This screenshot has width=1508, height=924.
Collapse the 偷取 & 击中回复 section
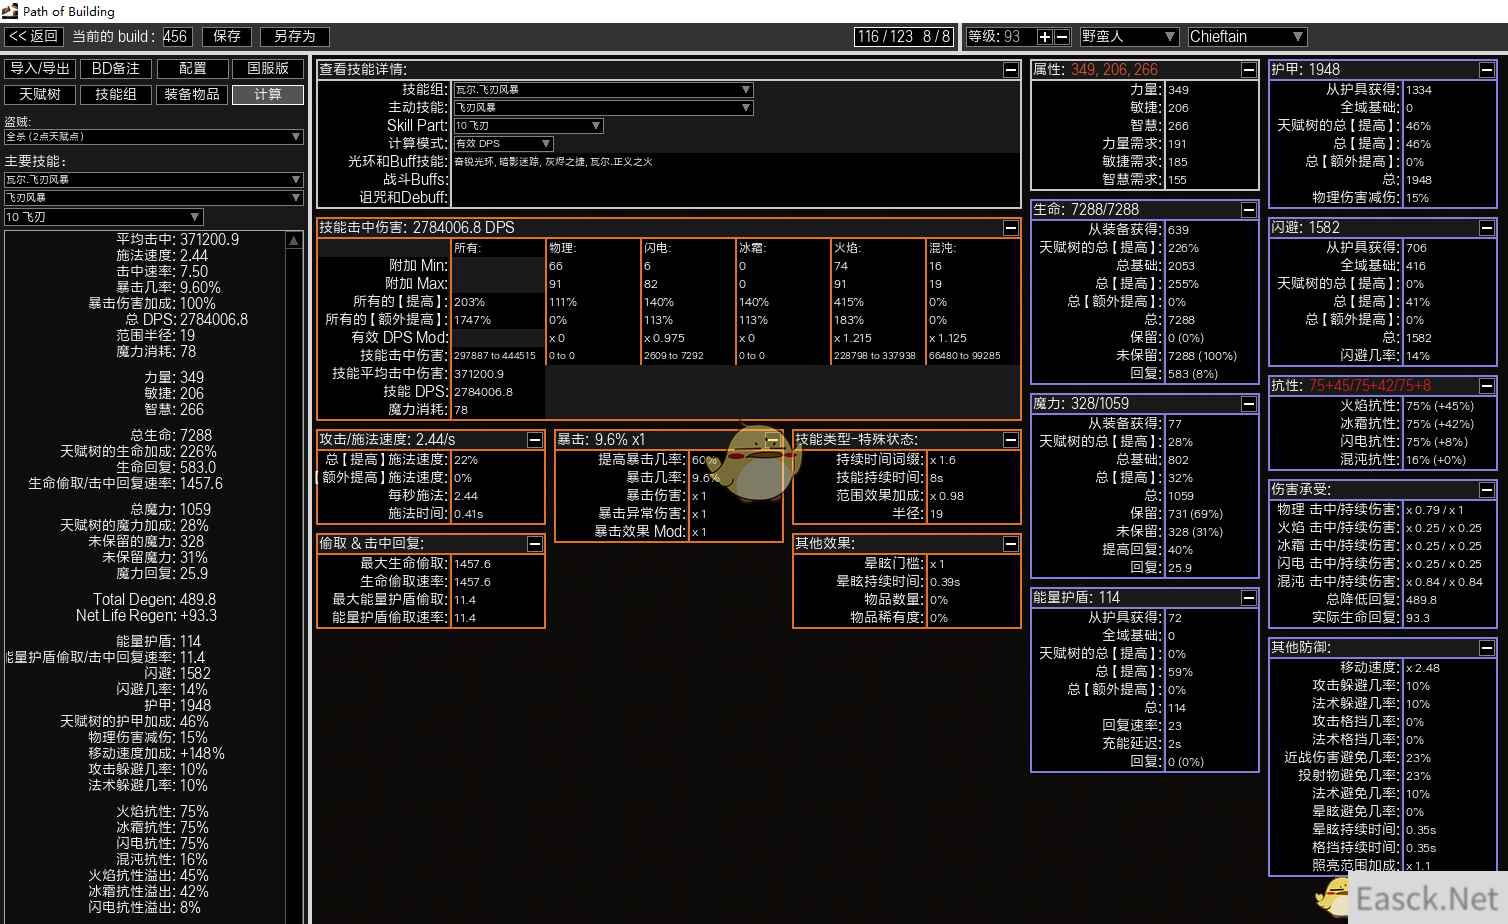pos(535,544)
